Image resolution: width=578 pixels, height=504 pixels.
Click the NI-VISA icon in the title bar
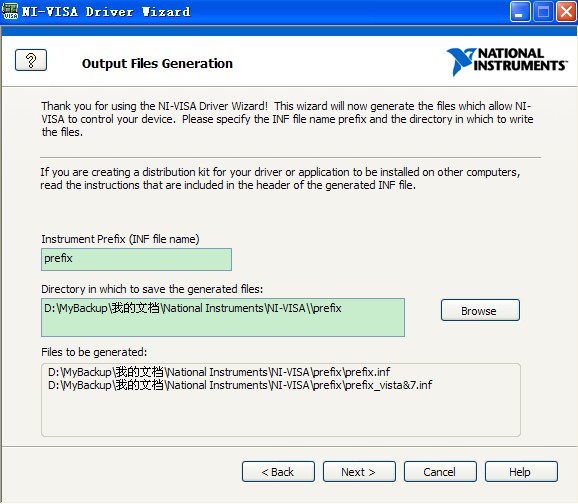(x=10, y=11)
